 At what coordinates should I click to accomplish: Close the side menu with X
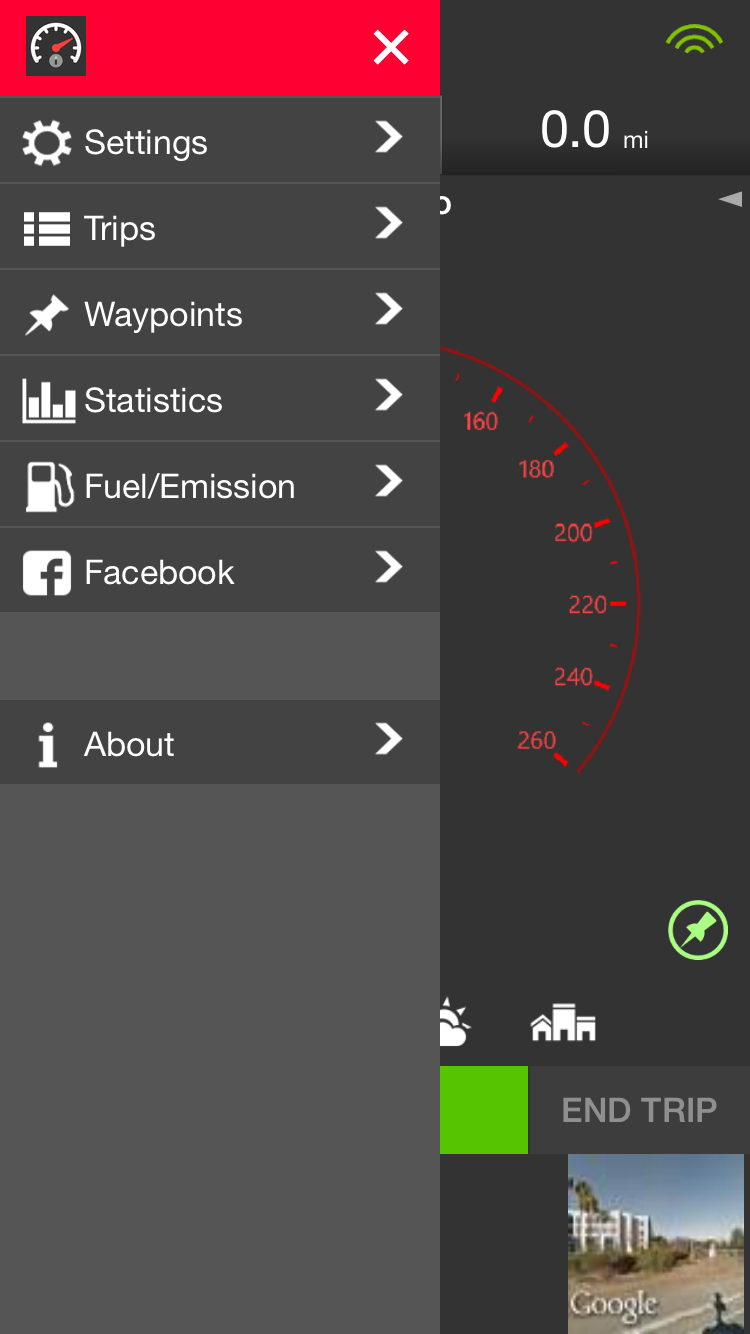click(x=390, y=47)
